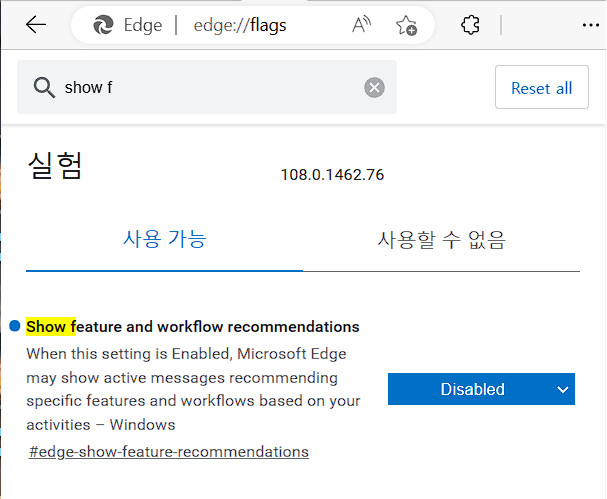Open the Extensions puzzle icon
The width and height of the screenshot is (607, 499).
point(470,25)
